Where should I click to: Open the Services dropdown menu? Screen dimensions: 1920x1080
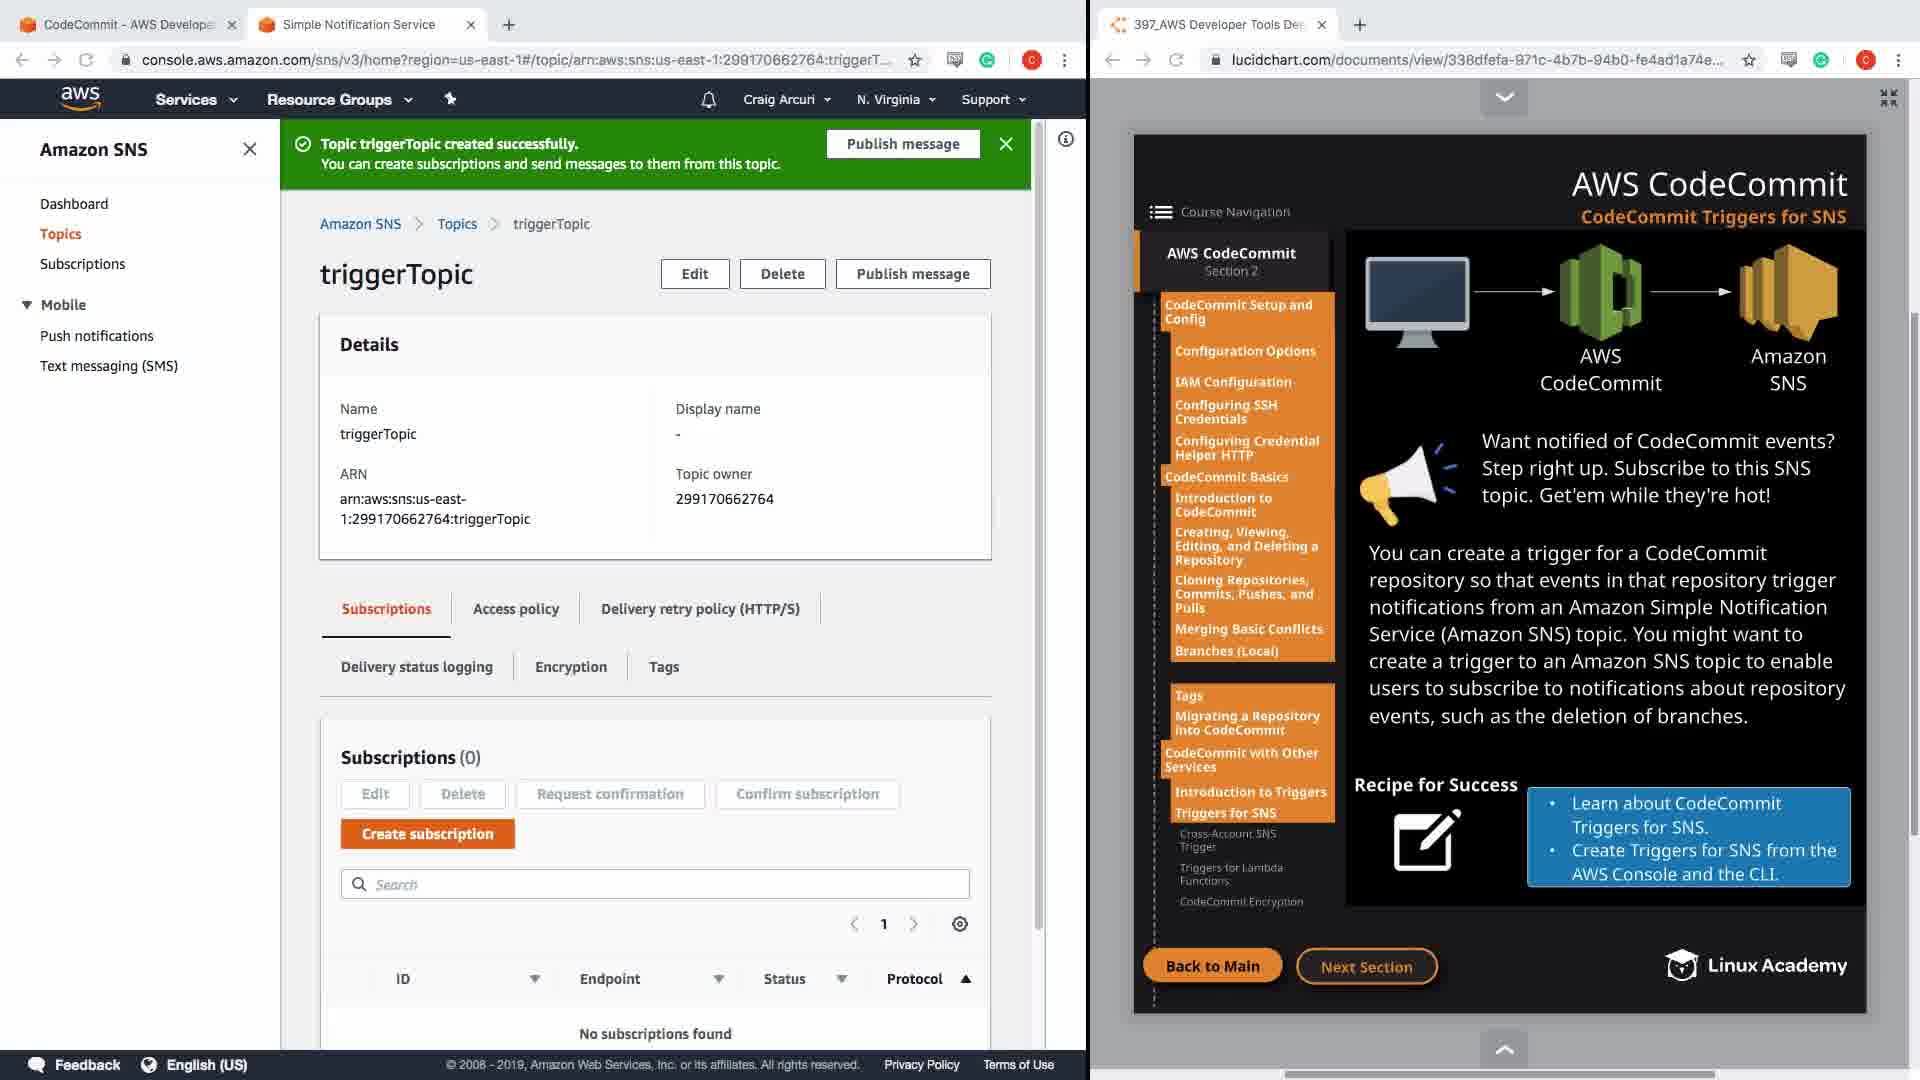click(x=196, y=100)
